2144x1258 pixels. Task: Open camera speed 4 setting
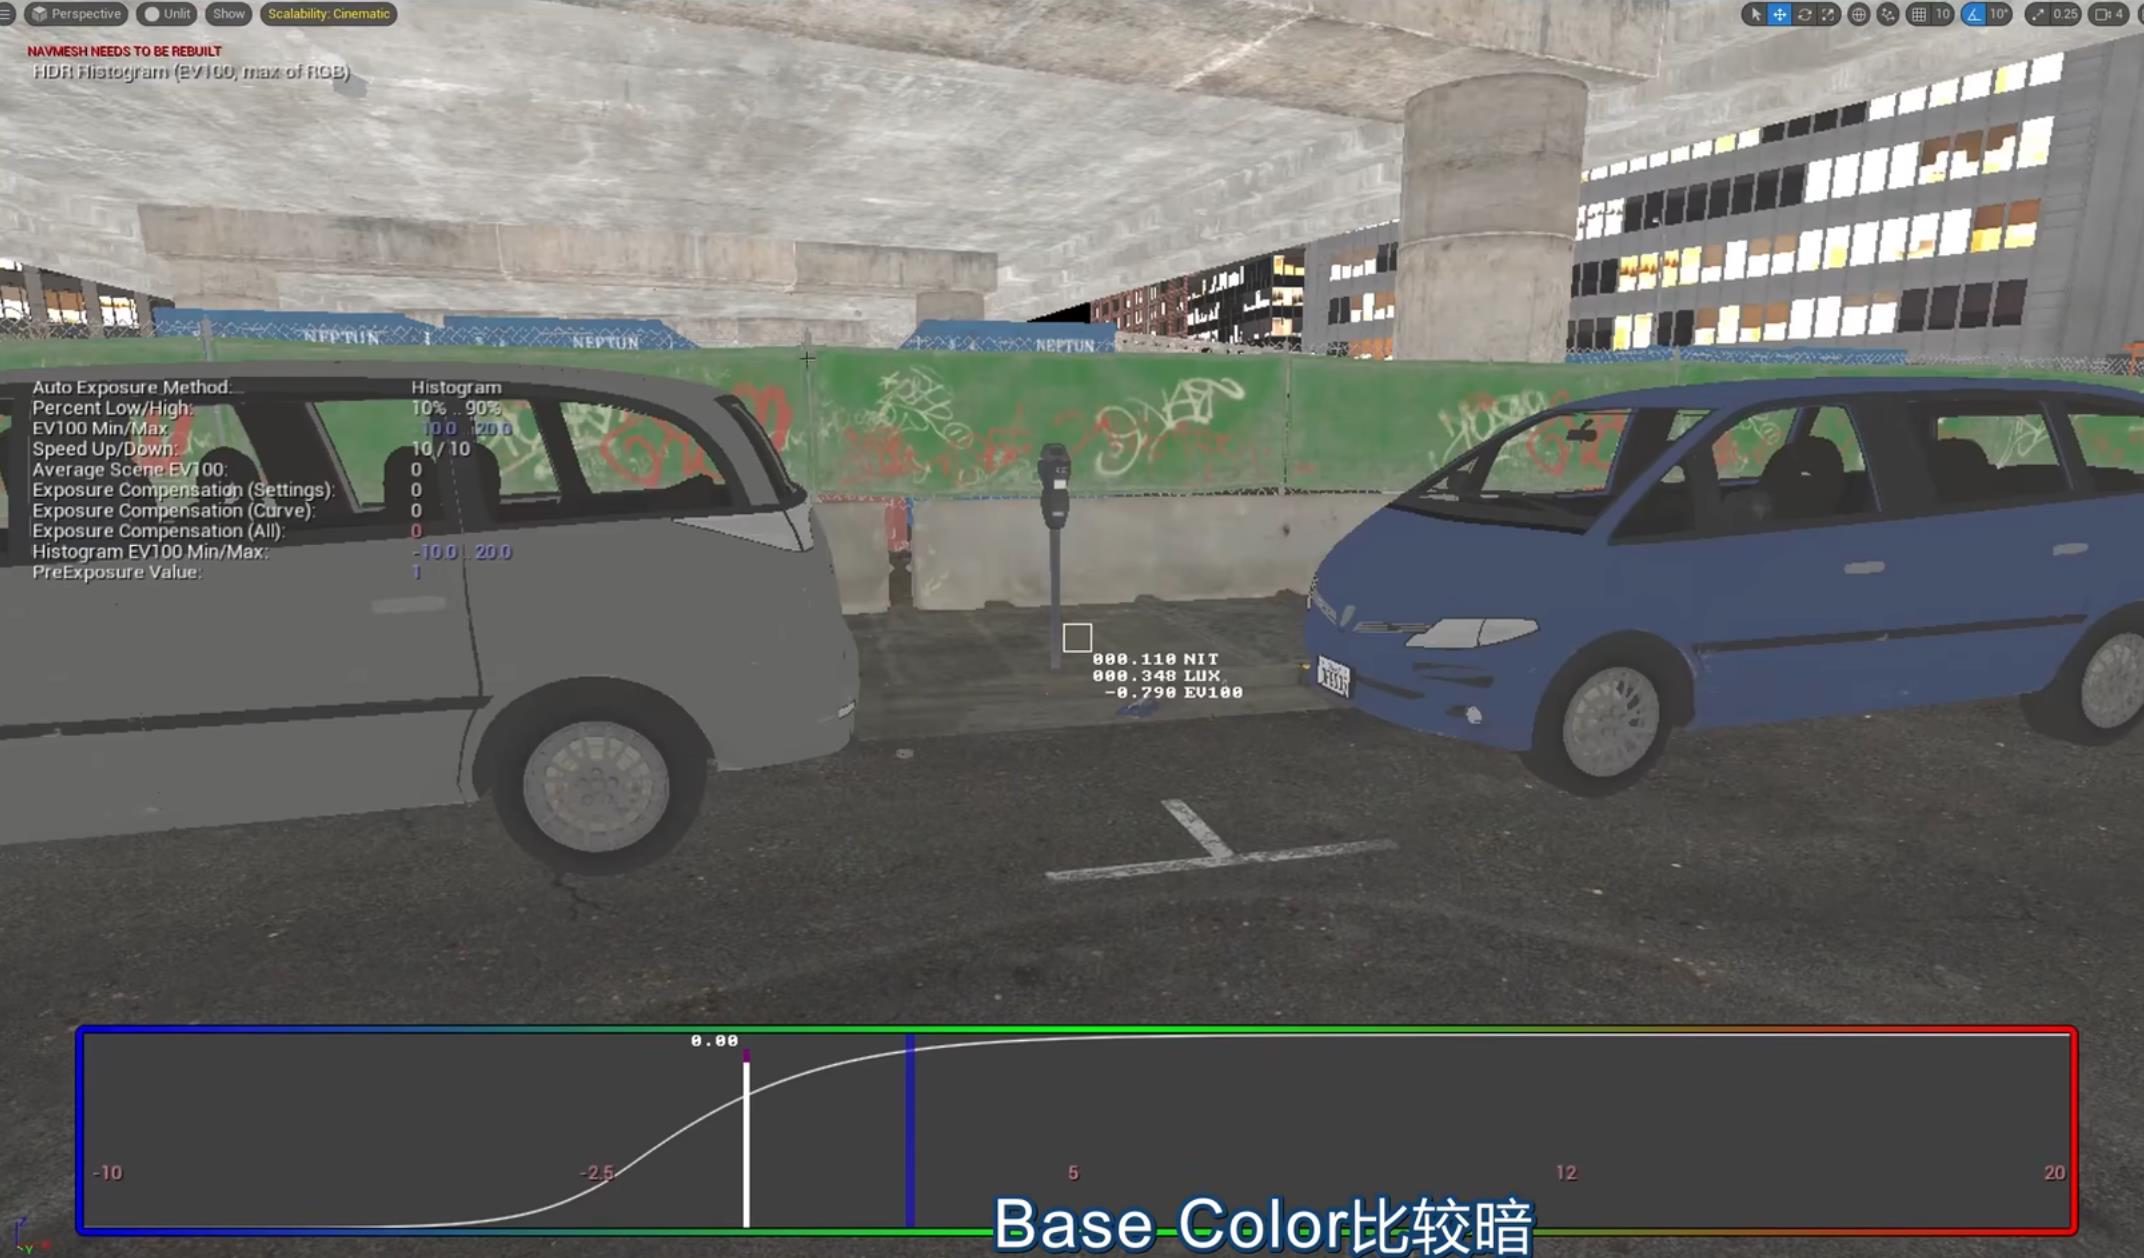pyautogui.click(x=2109, y=14)
